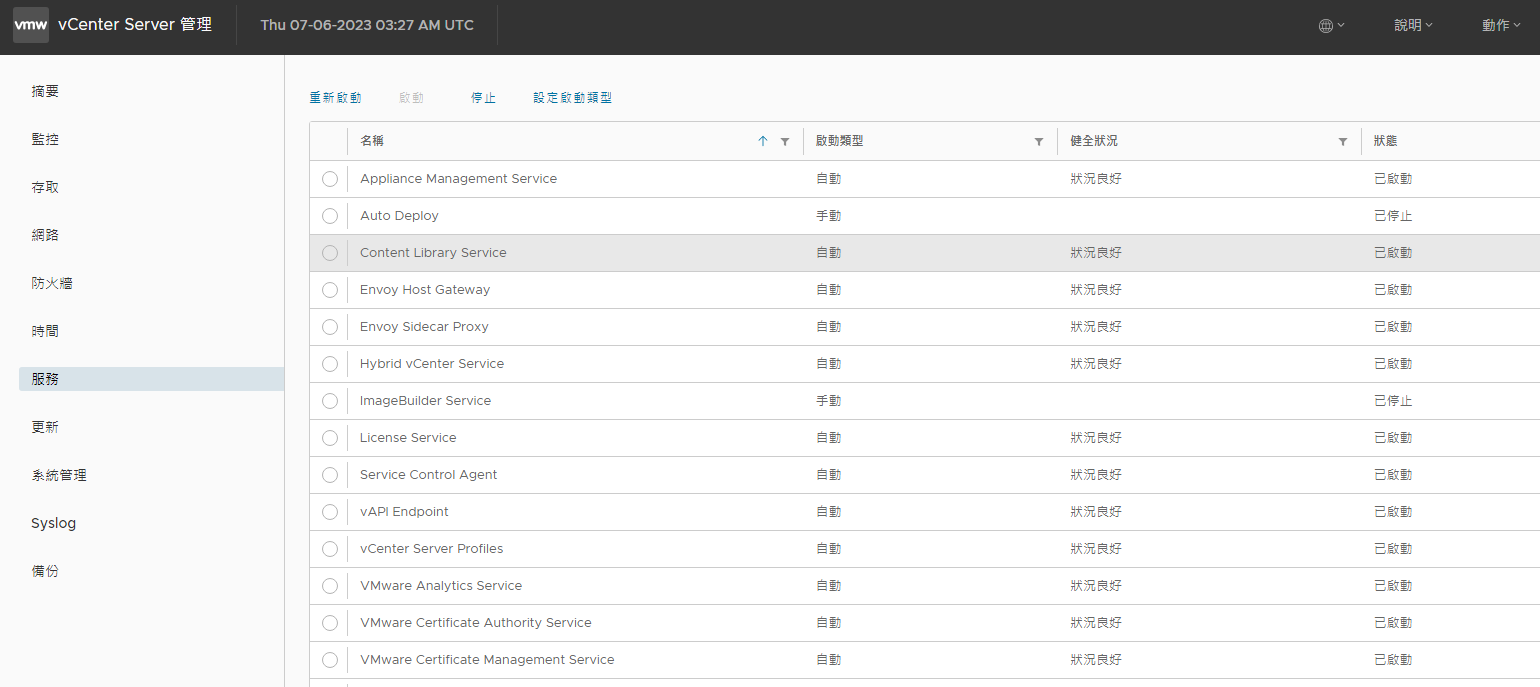Select the vCenter Server Profiles radio button
Viewport: 1540px width, 687px height.
tap(330, 549)
